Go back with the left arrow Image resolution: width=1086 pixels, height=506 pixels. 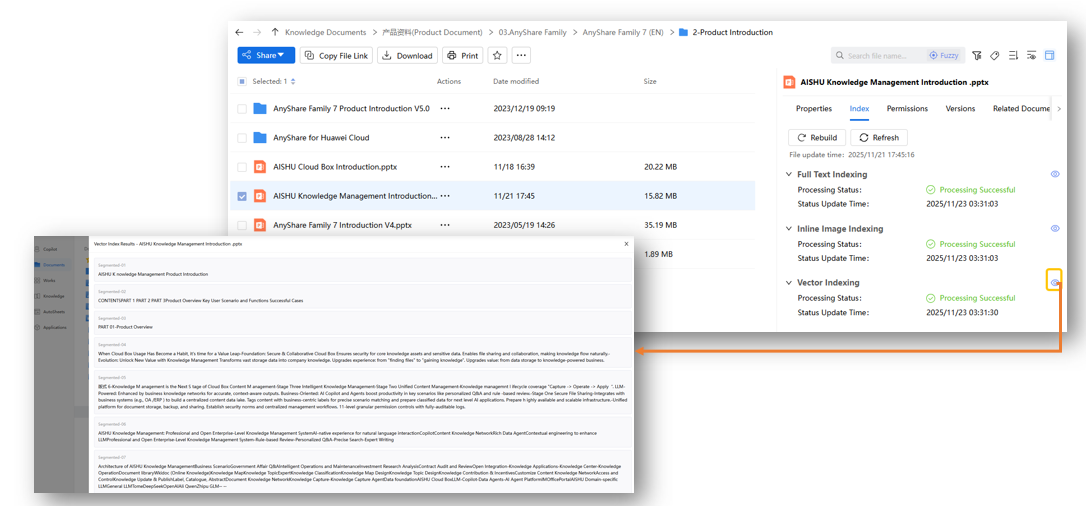coord(239,32)
